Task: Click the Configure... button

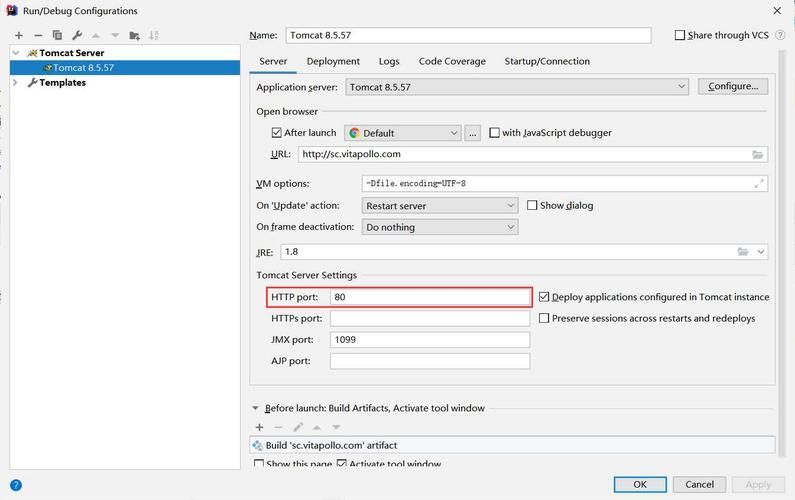Action: click(733, 86)
